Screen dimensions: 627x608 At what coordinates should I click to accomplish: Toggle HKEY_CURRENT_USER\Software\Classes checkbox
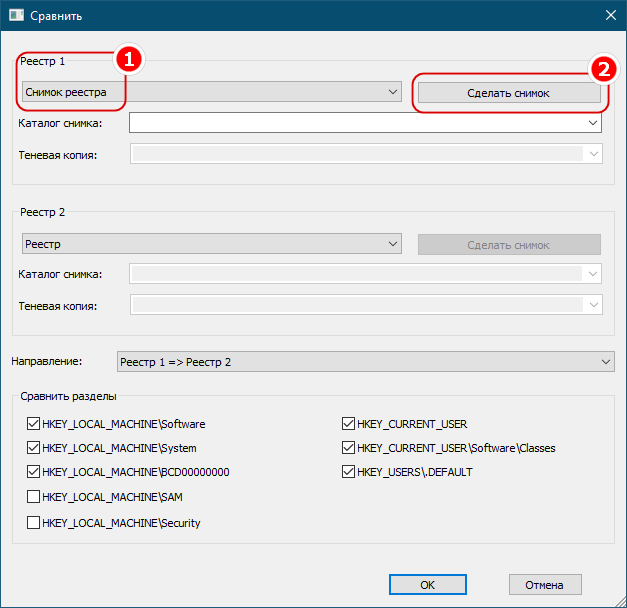pos(348,448)
